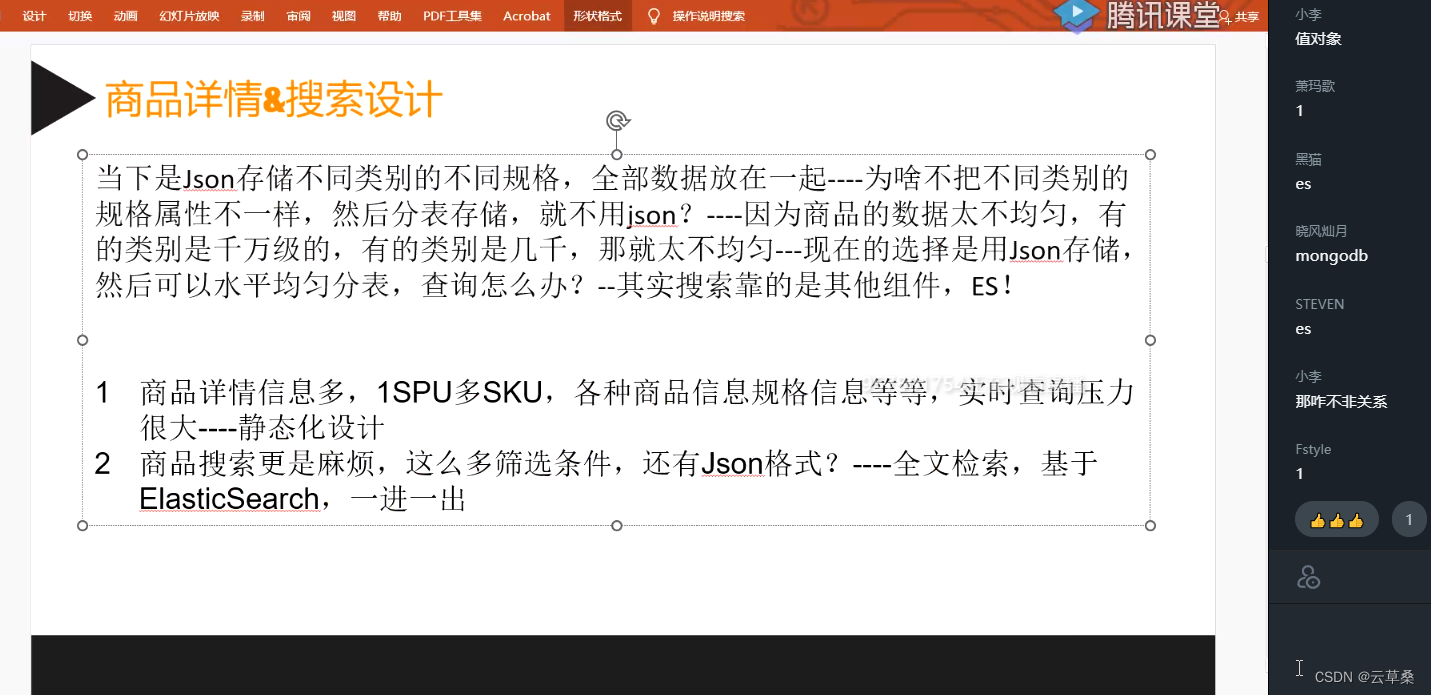Screen dimensions: 1431x695
Task: Open the 帮助 ribbon tab
Action: (390, 16)
